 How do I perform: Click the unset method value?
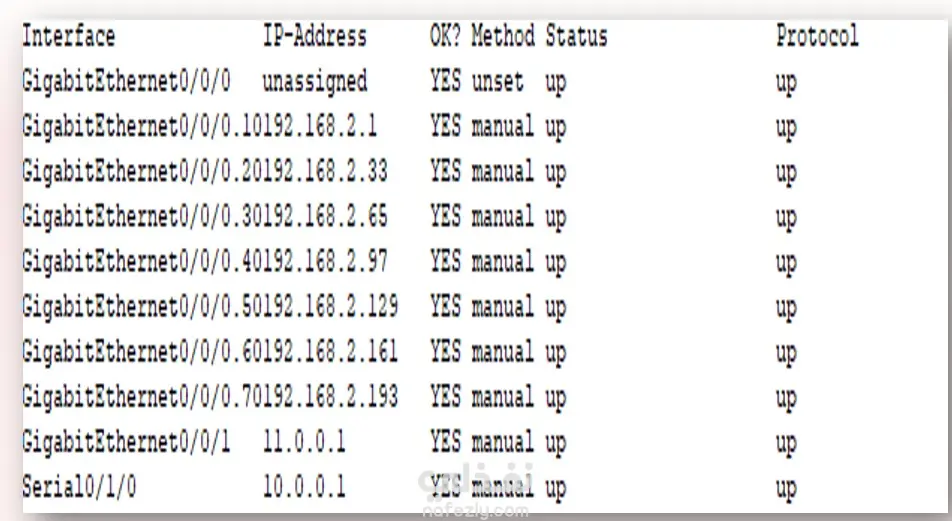point(497,81)
